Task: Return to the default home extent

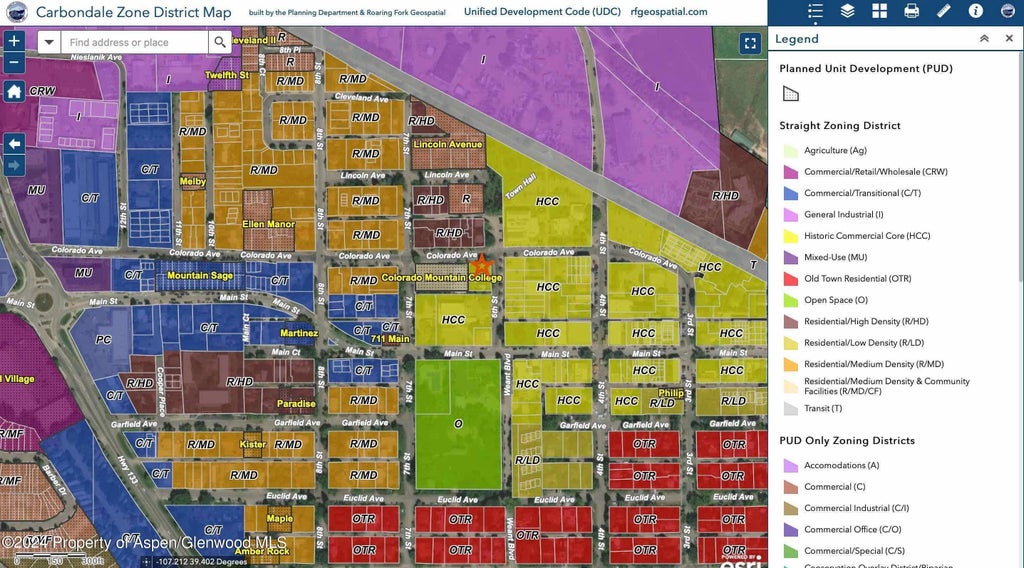Action: pos(14,91)
